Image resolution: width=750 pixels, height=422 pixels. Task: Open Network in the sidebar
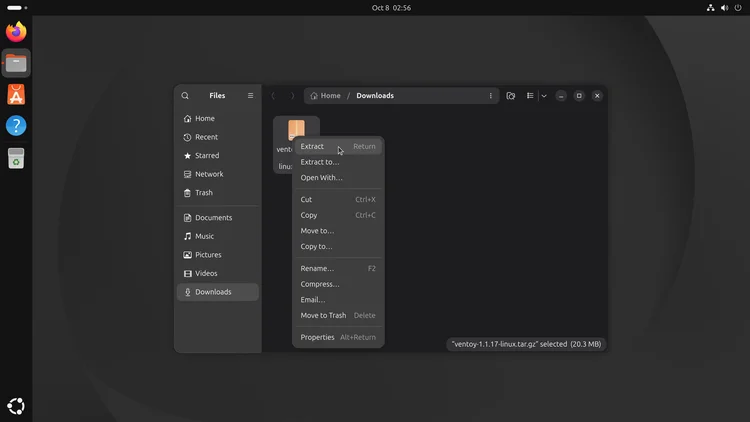click(218, 174)
